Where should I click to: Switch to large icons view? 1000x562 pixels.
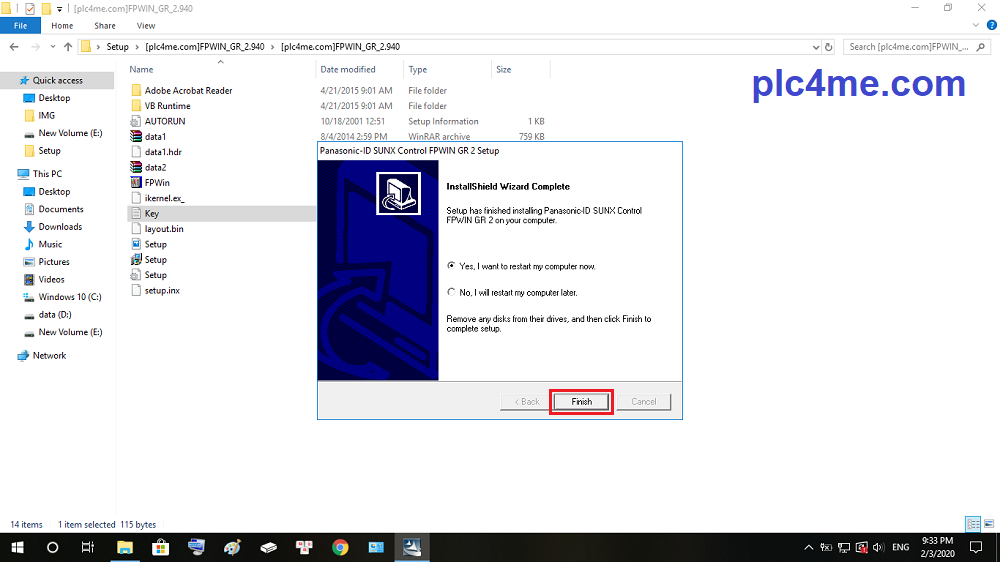click(989, 524)
